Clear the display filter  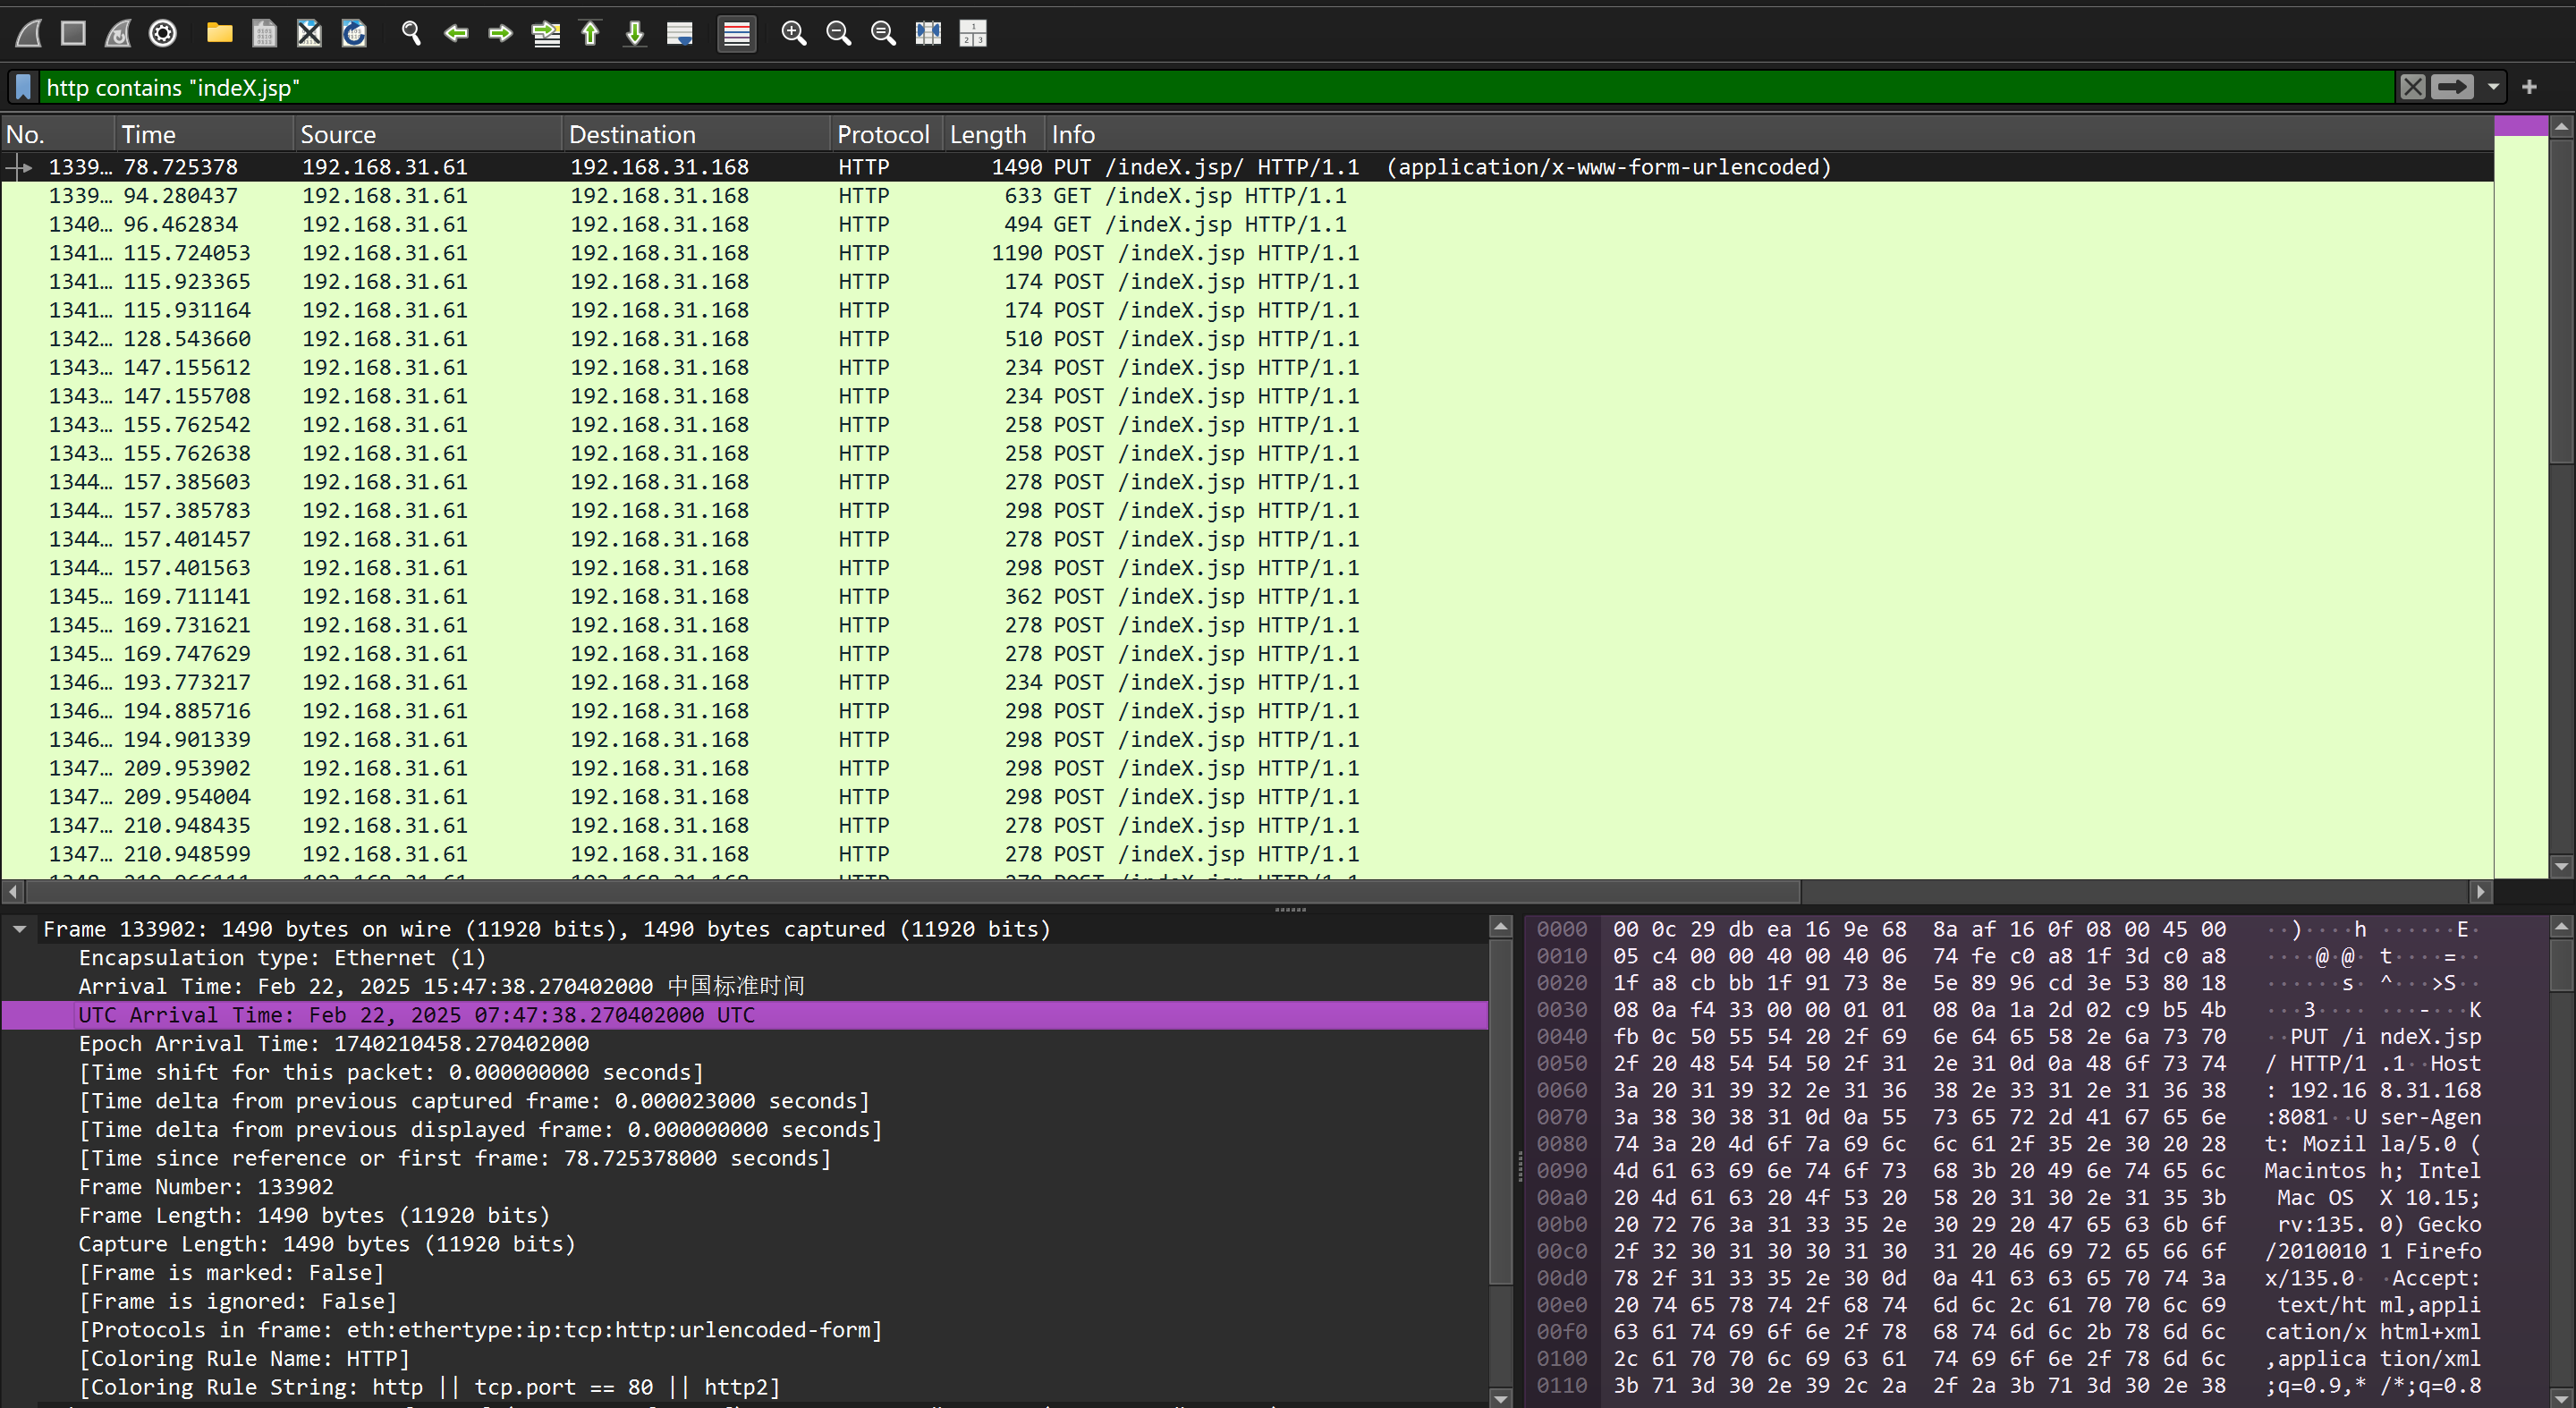[2412, 87]
